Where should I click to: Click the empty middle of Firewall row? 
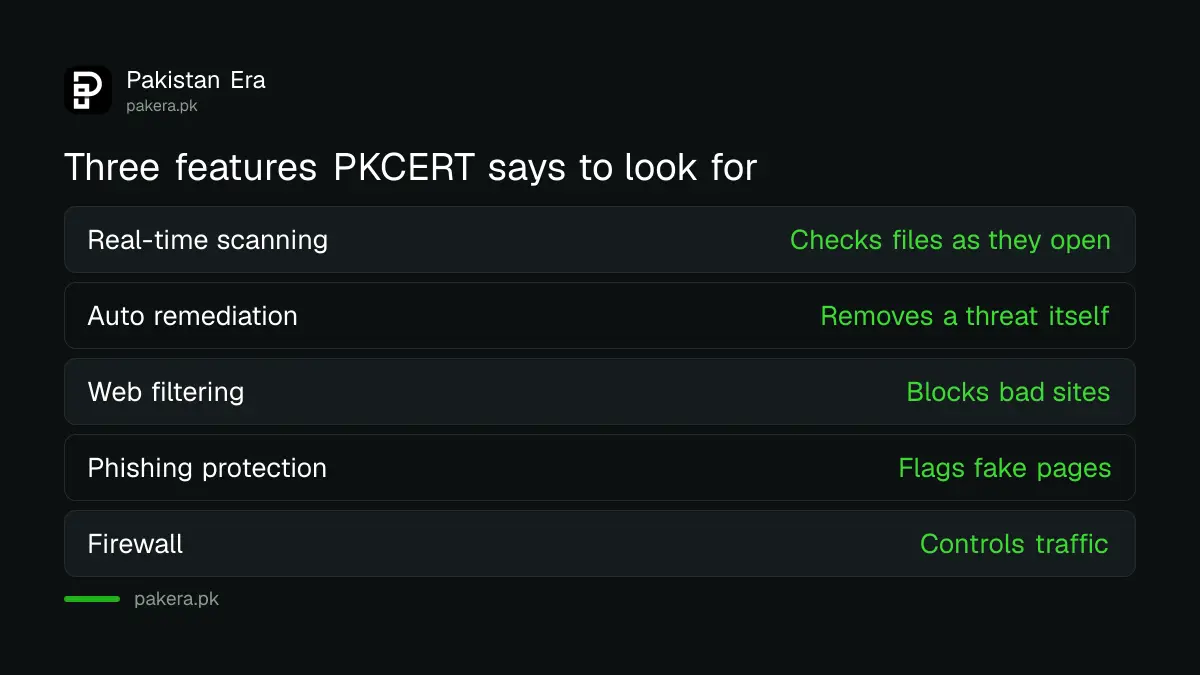pyautogui.click(x=550, y=544)
